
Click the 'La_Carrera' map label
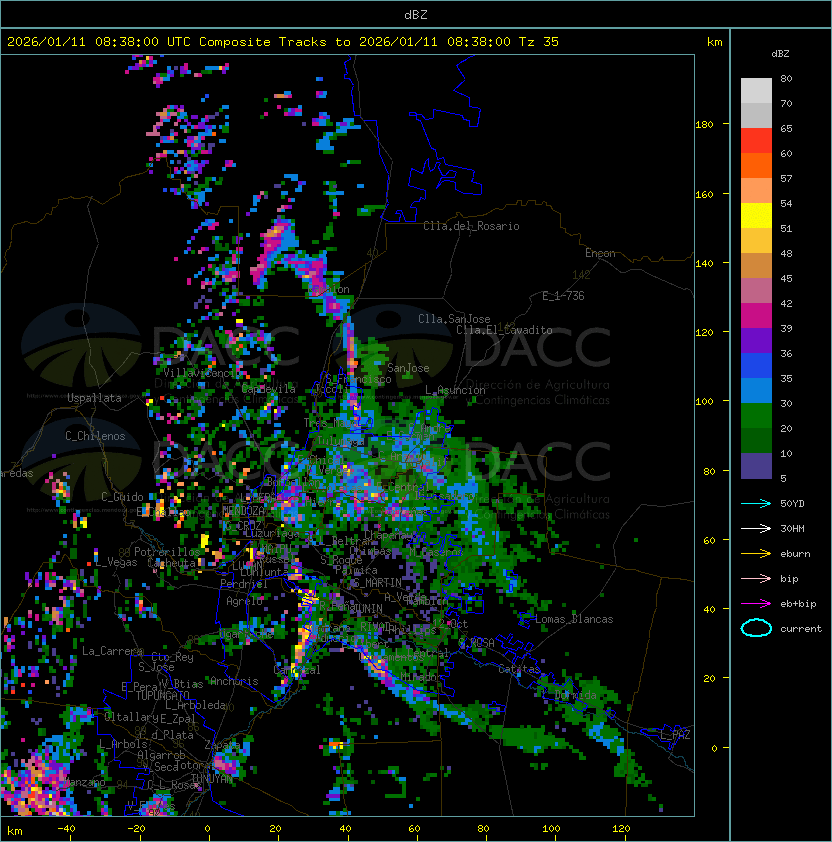pos(113,651)
